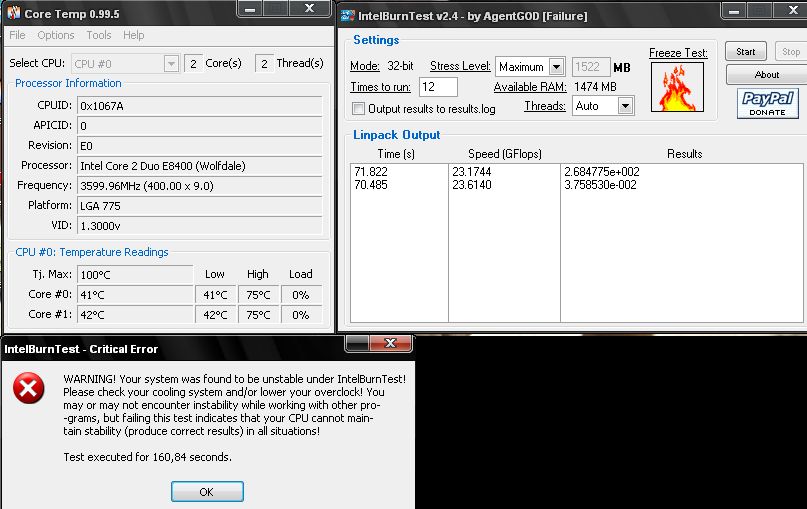Image resolution: width=807 pixels, height=509 pixels.
Task: Open the Threads Auto dropdown
Action: coord(625,106)
